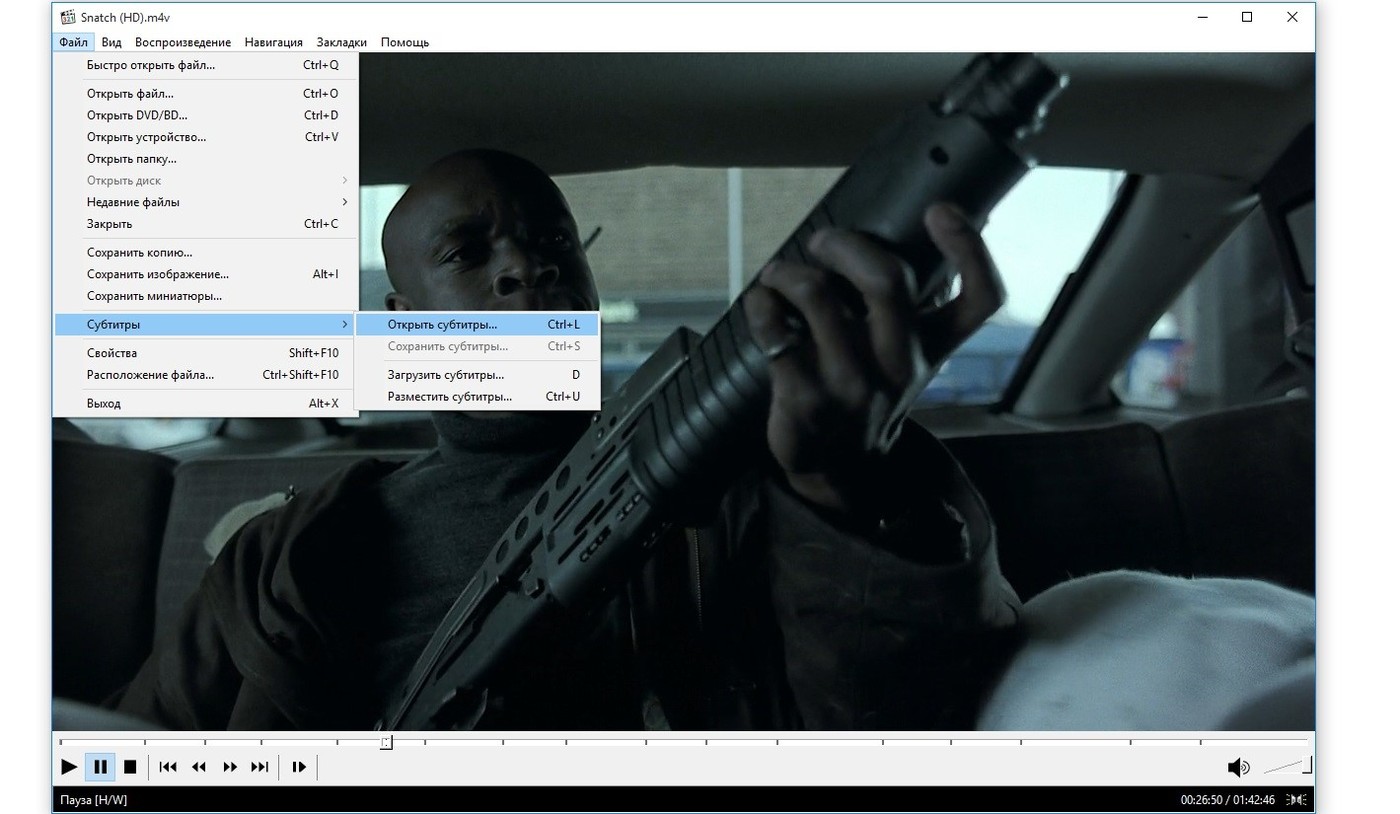Click the seek bar position thumb
Screen dimensions: 1400x814
pyautogui.click(x=386, y=742)
